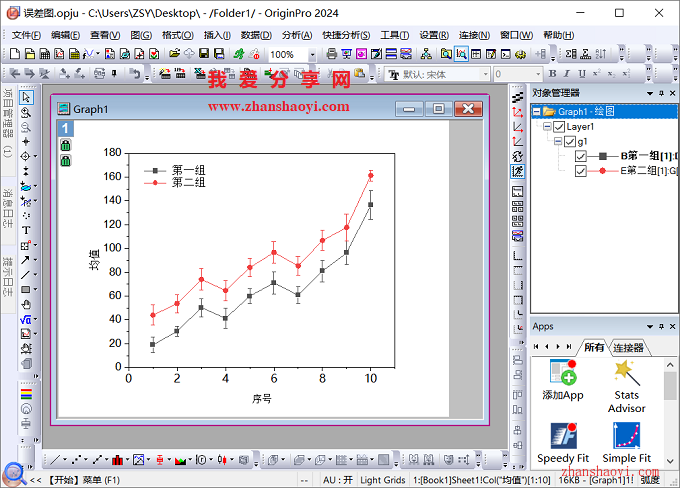Select the Zoom In tool
This screenshot has width=680, height=488.
[26, 112]
